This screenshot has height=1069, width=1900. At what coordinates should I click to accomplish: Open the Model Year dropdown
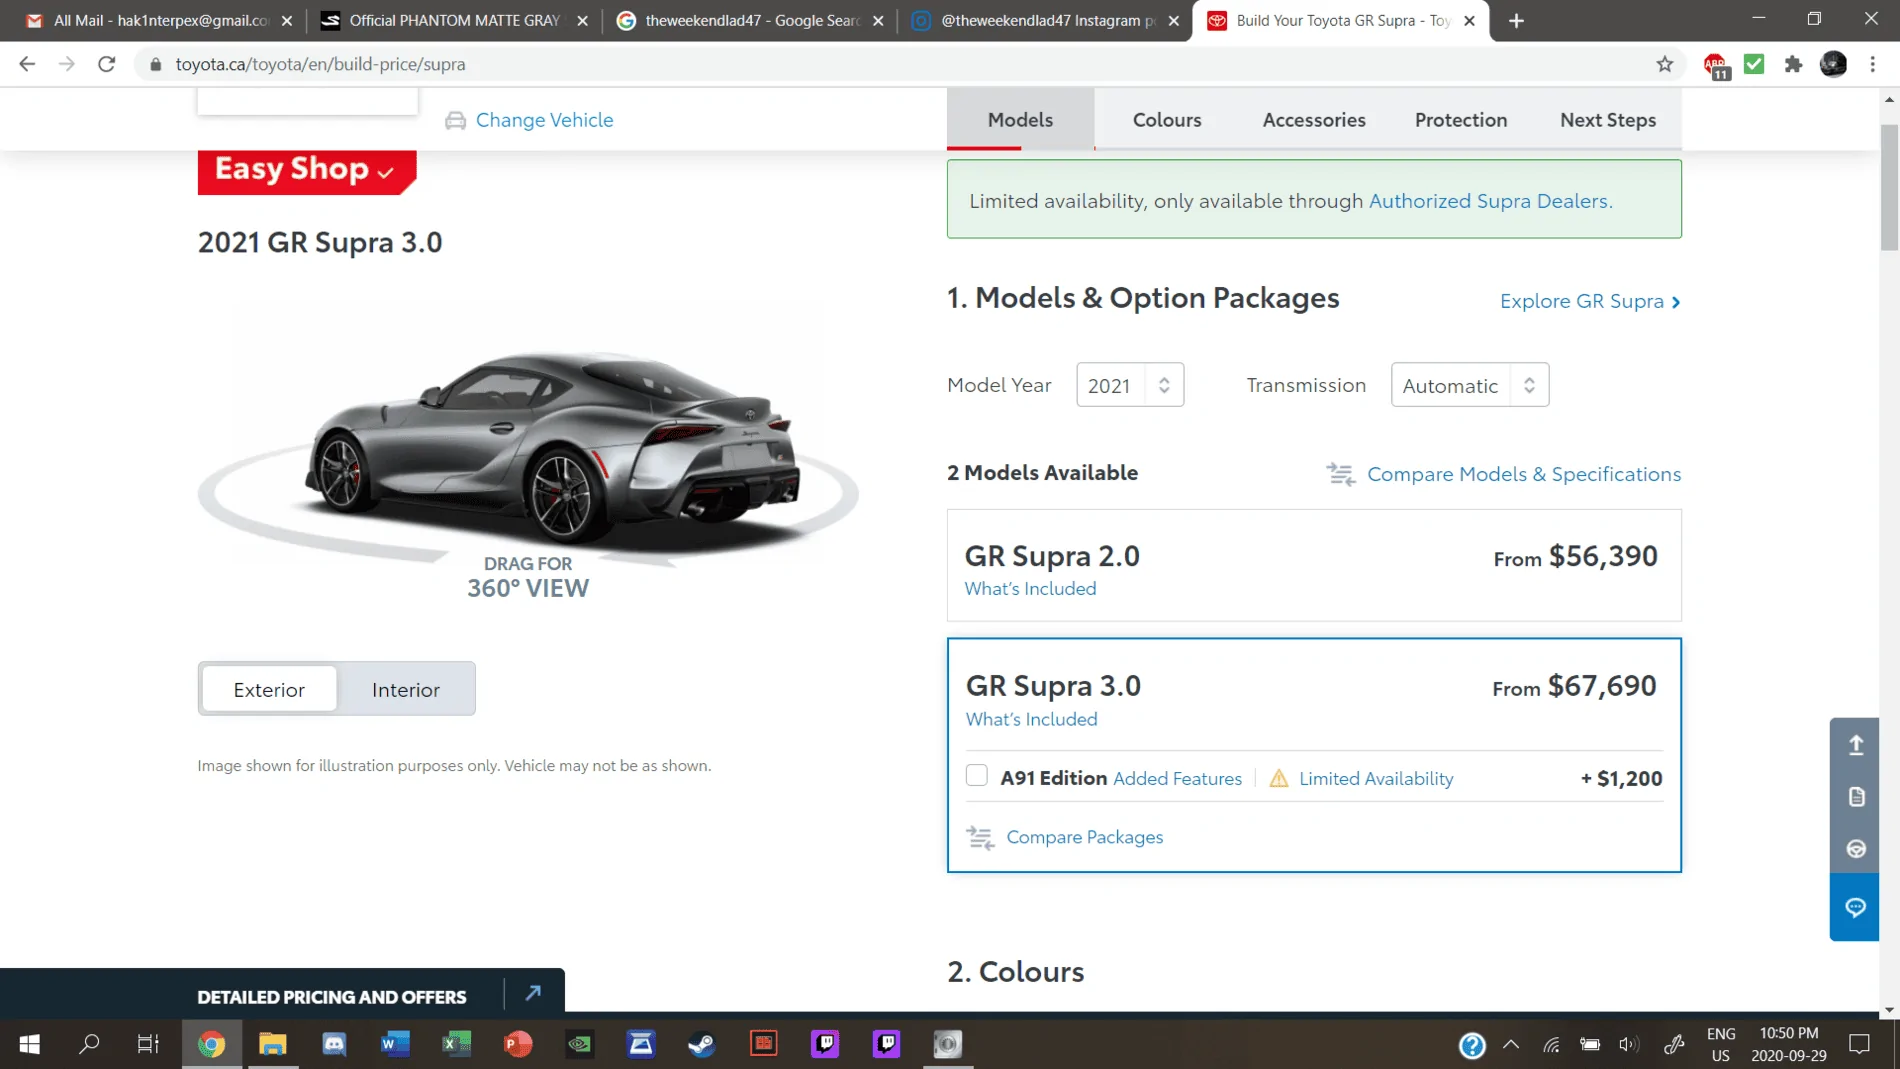1130,385
